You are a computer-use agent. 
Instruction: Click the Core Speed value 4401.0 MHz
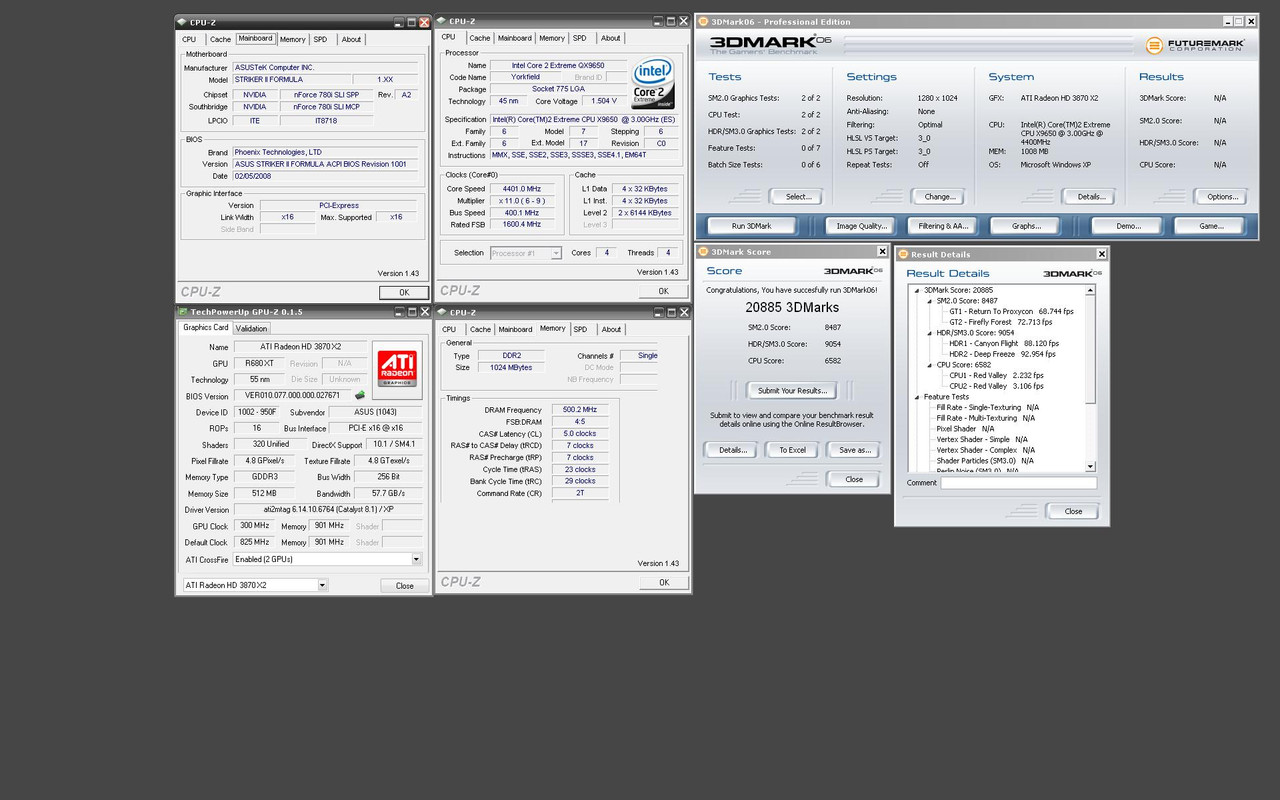(522, 189)
